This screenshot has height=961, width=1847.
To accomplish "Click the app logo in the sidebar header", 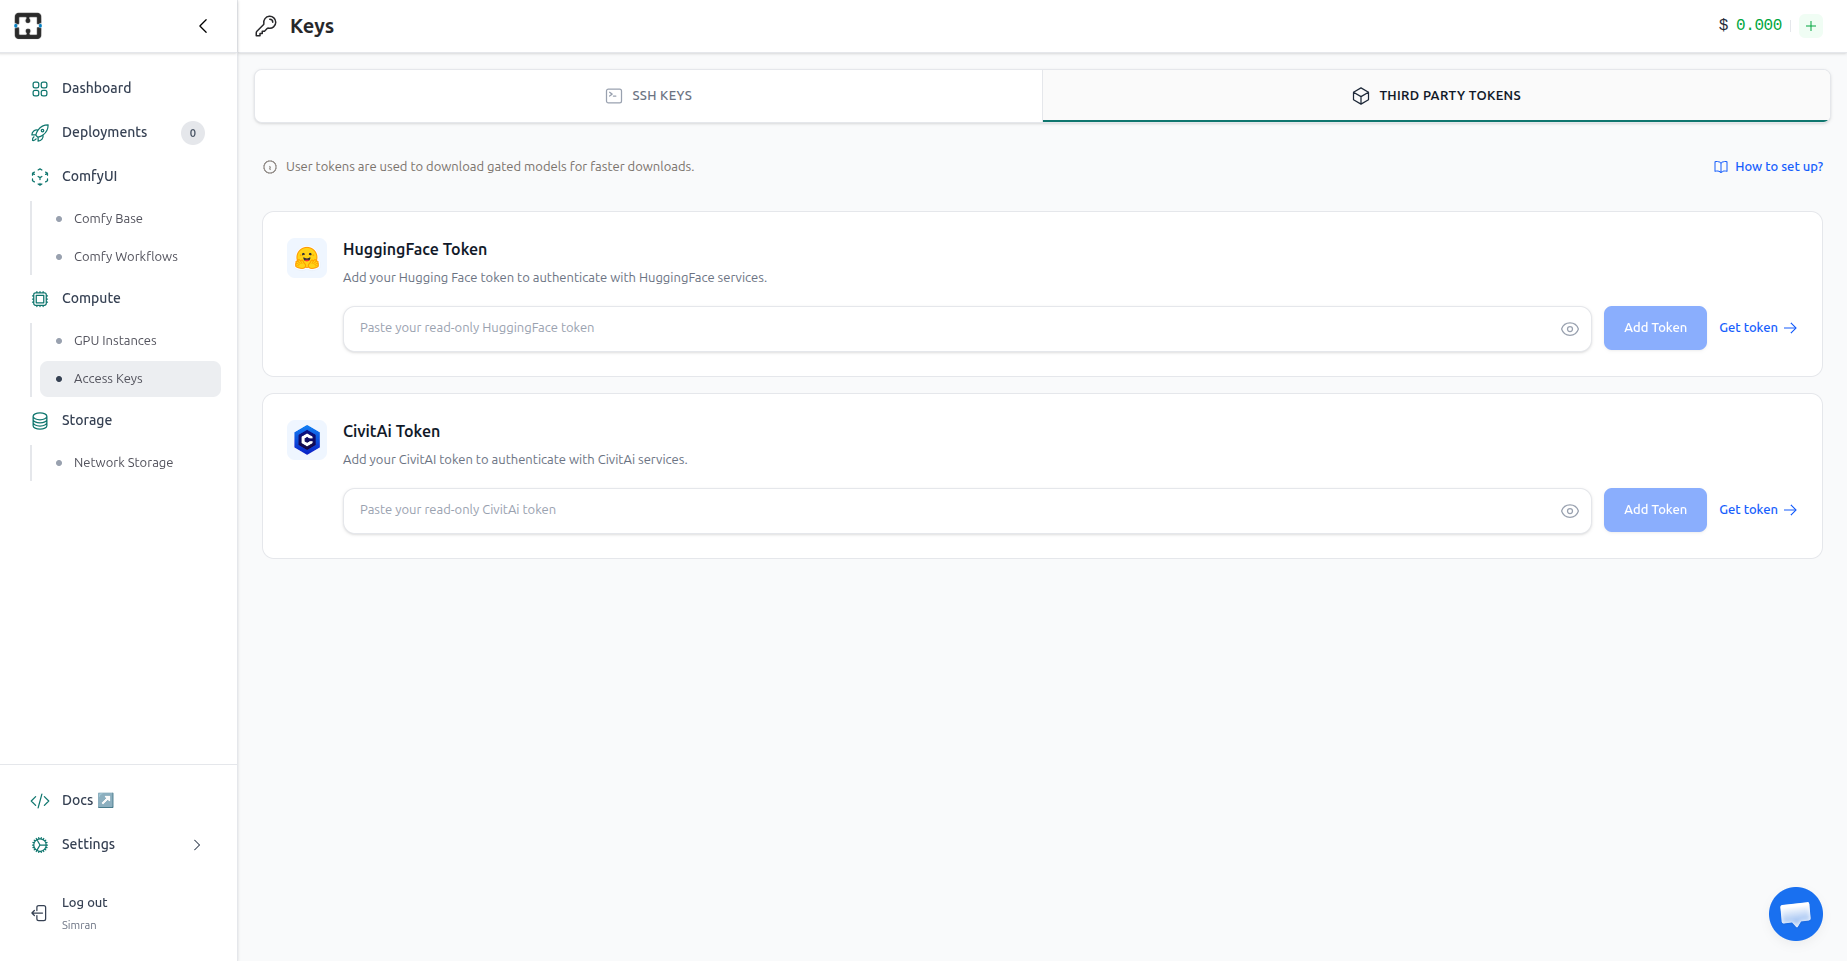I will click(x=28, y=26).
